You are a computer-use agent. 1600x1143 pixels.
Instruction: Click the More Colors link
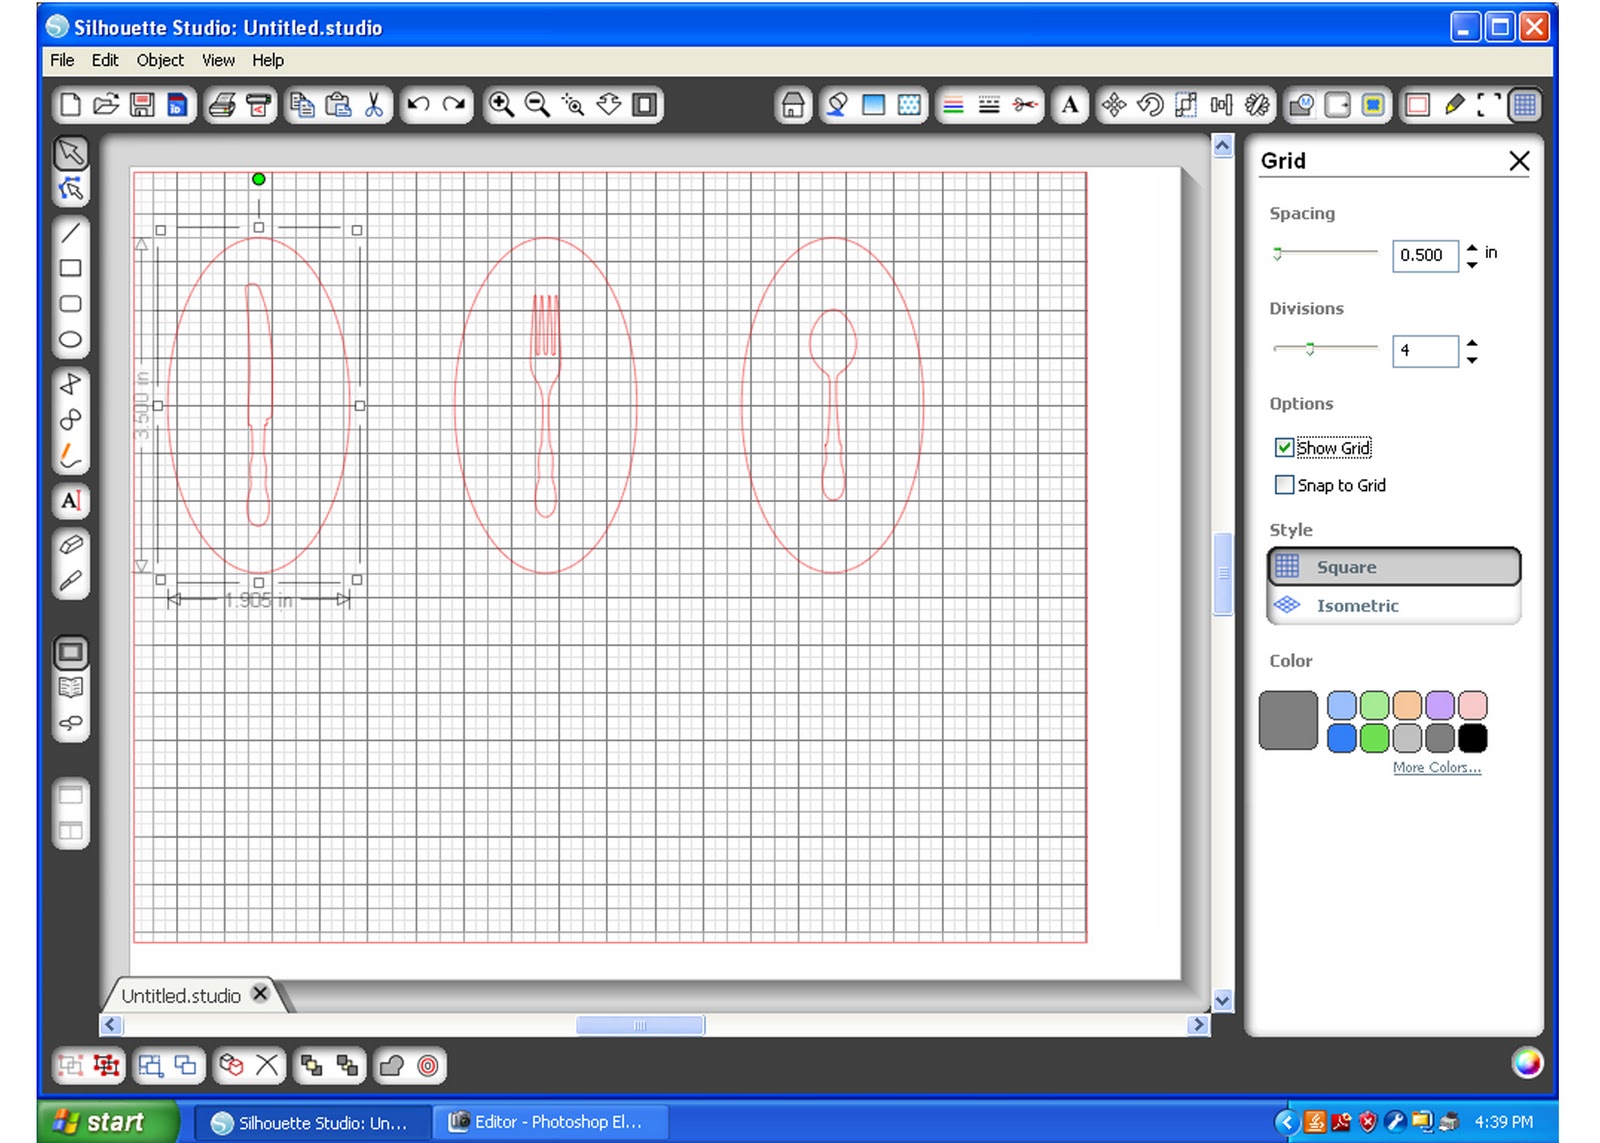[x=1437, y=768]
